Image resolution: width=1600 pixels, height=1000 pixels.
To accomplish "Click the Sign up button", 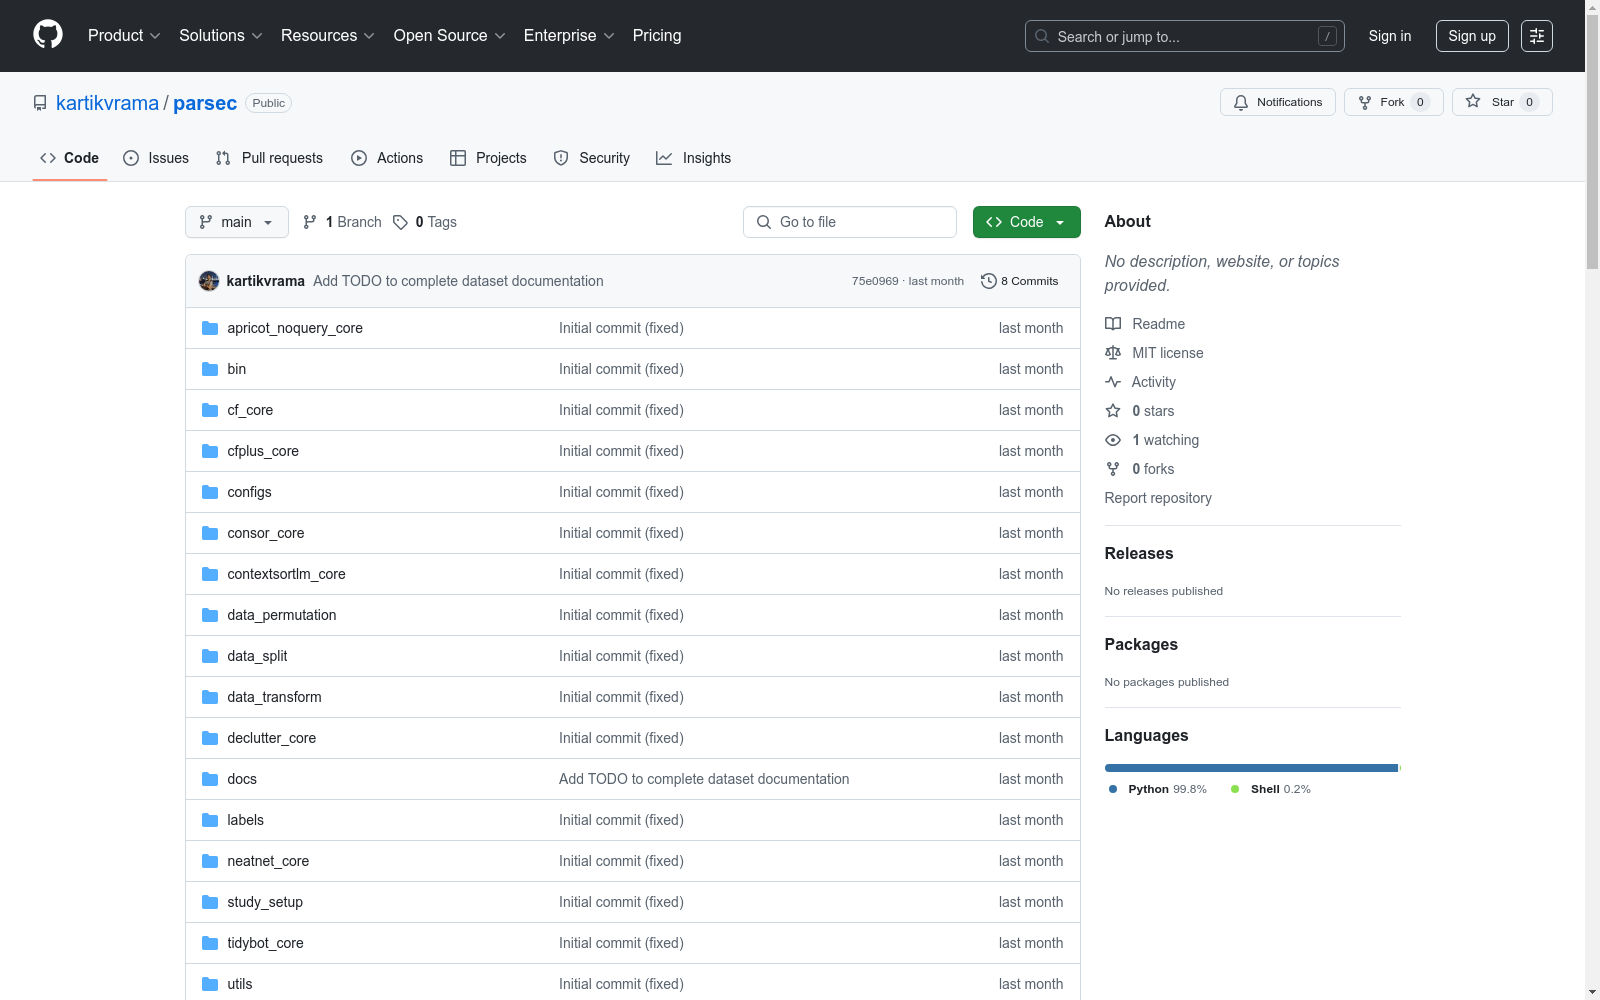I will [x=1472, y=36].
